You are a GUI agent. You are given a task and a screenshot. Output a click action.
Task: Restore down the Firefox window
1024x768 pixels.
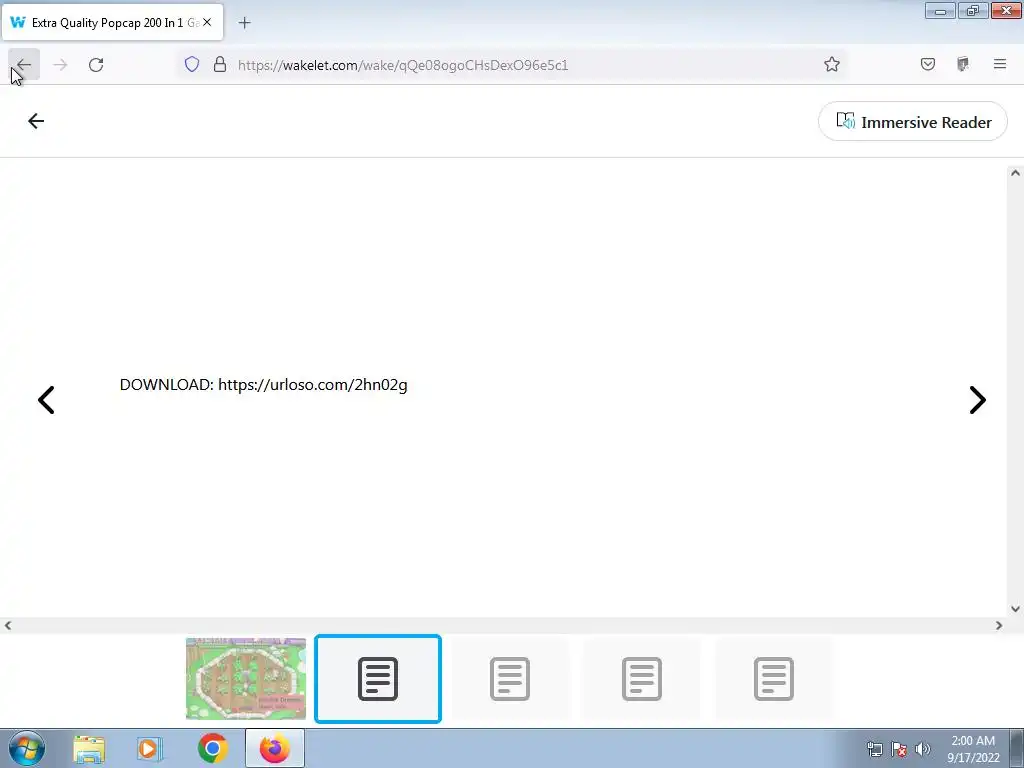(x=973, y=11)
